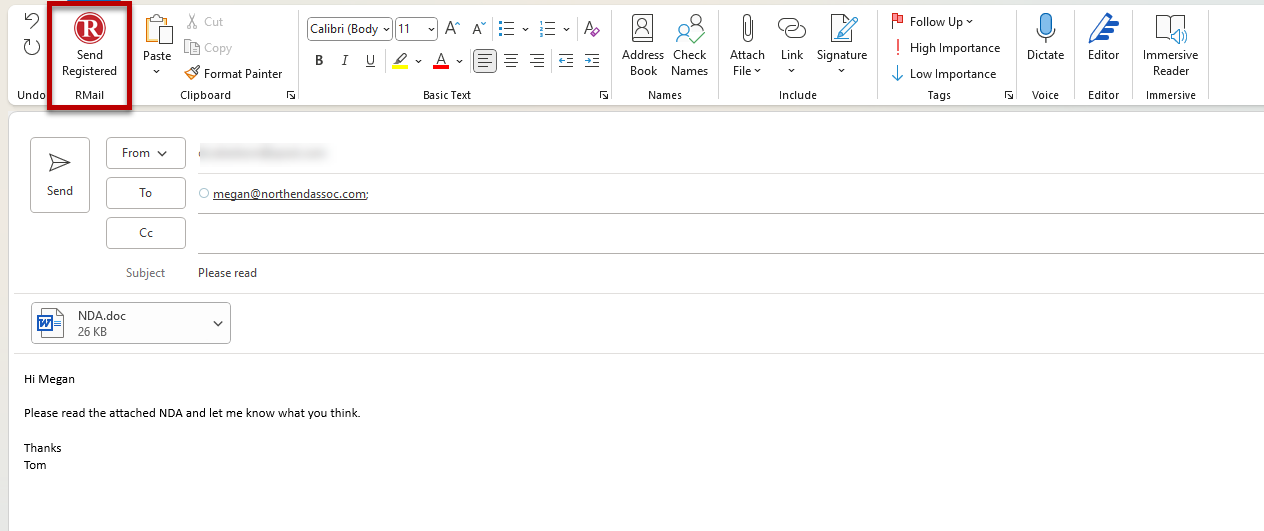
Task: Click the NDA.doc attachment
Action: [131, 323]
